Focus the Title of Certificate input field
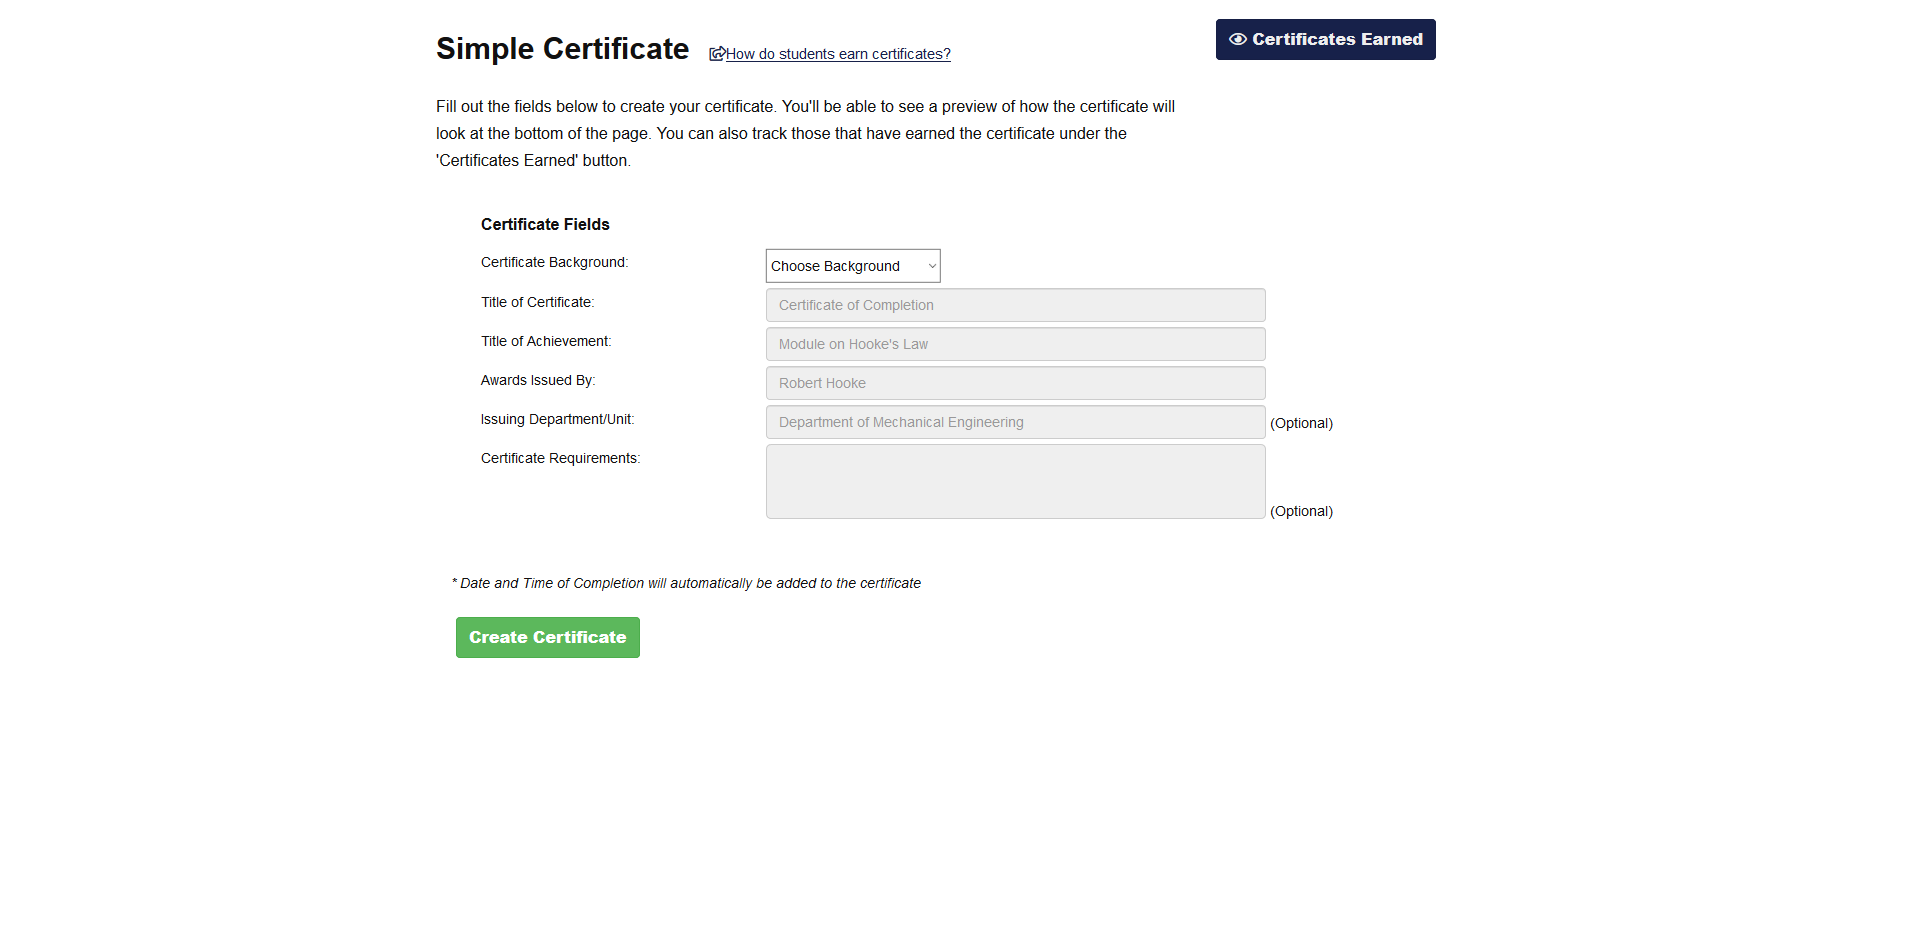 pyautogui.click(x=1014, y=305)
